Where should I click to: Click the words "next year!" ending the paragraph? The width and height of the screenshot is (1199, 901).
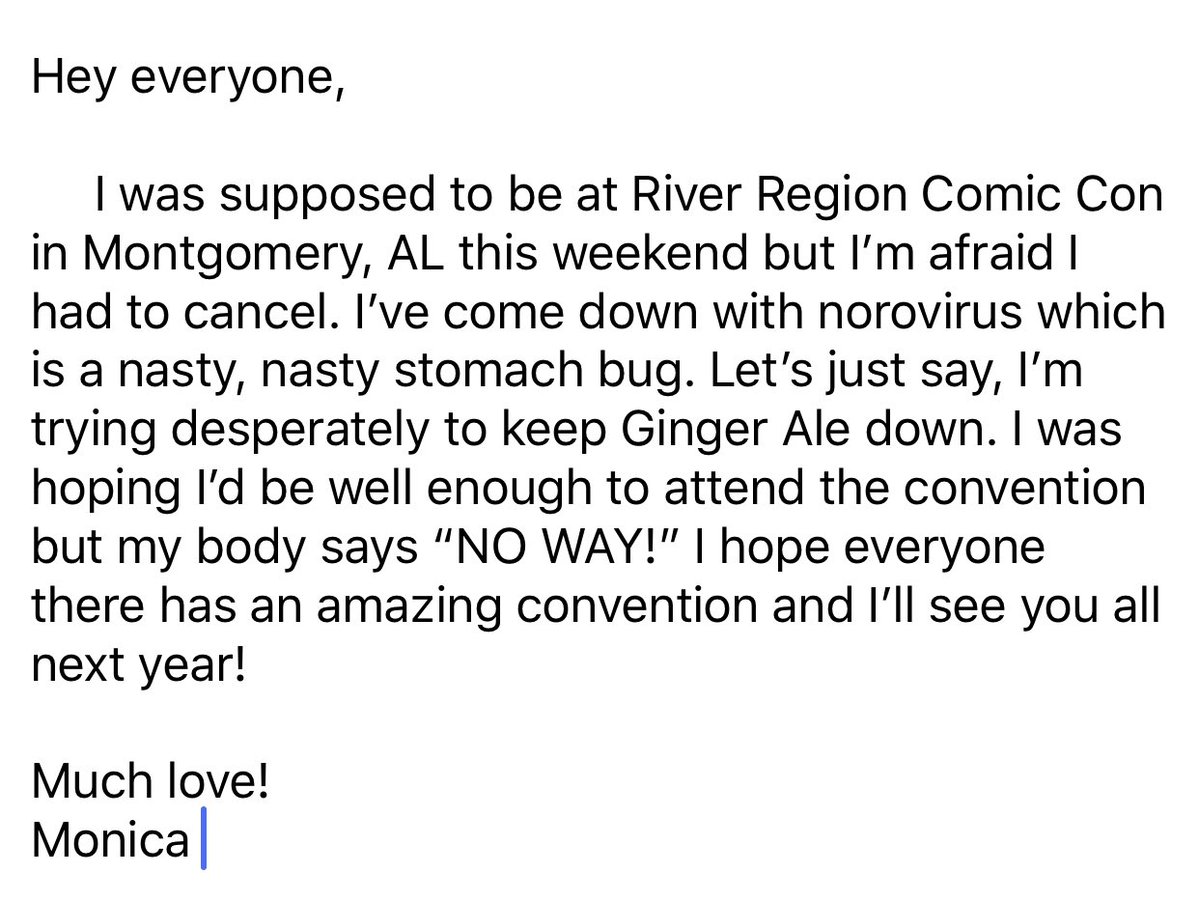(x=139, y=665)
